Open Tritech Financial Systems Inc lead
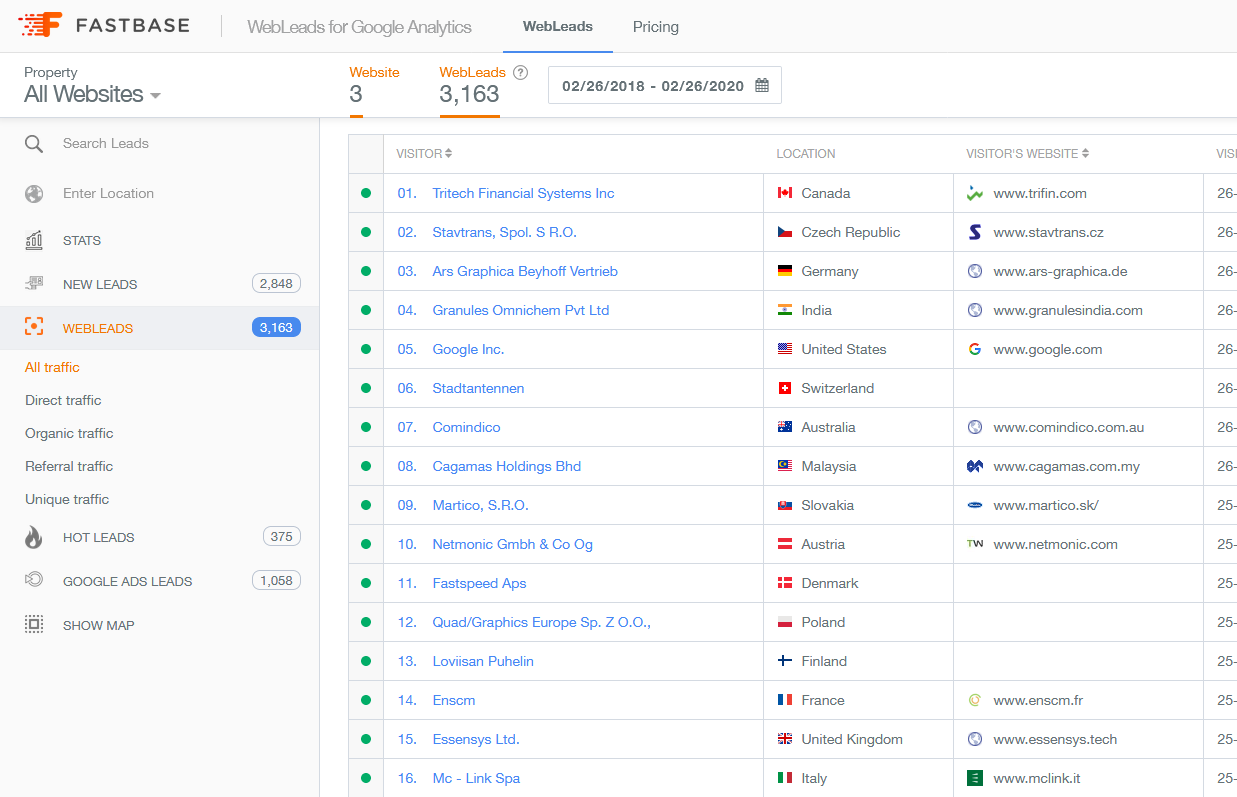 pyautogui.click(x=523, y=193)
